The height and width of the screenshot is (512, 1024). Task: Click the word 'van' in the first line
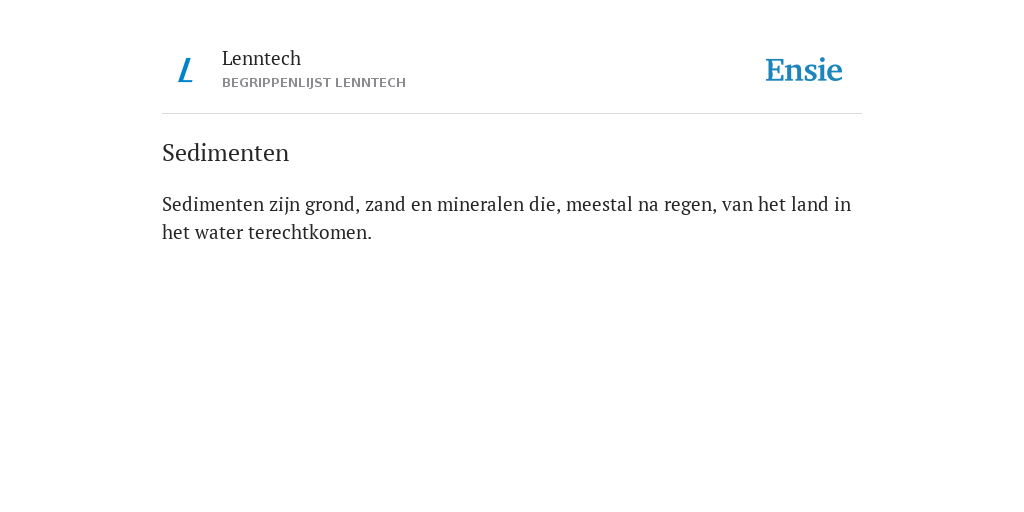(737, 204)
